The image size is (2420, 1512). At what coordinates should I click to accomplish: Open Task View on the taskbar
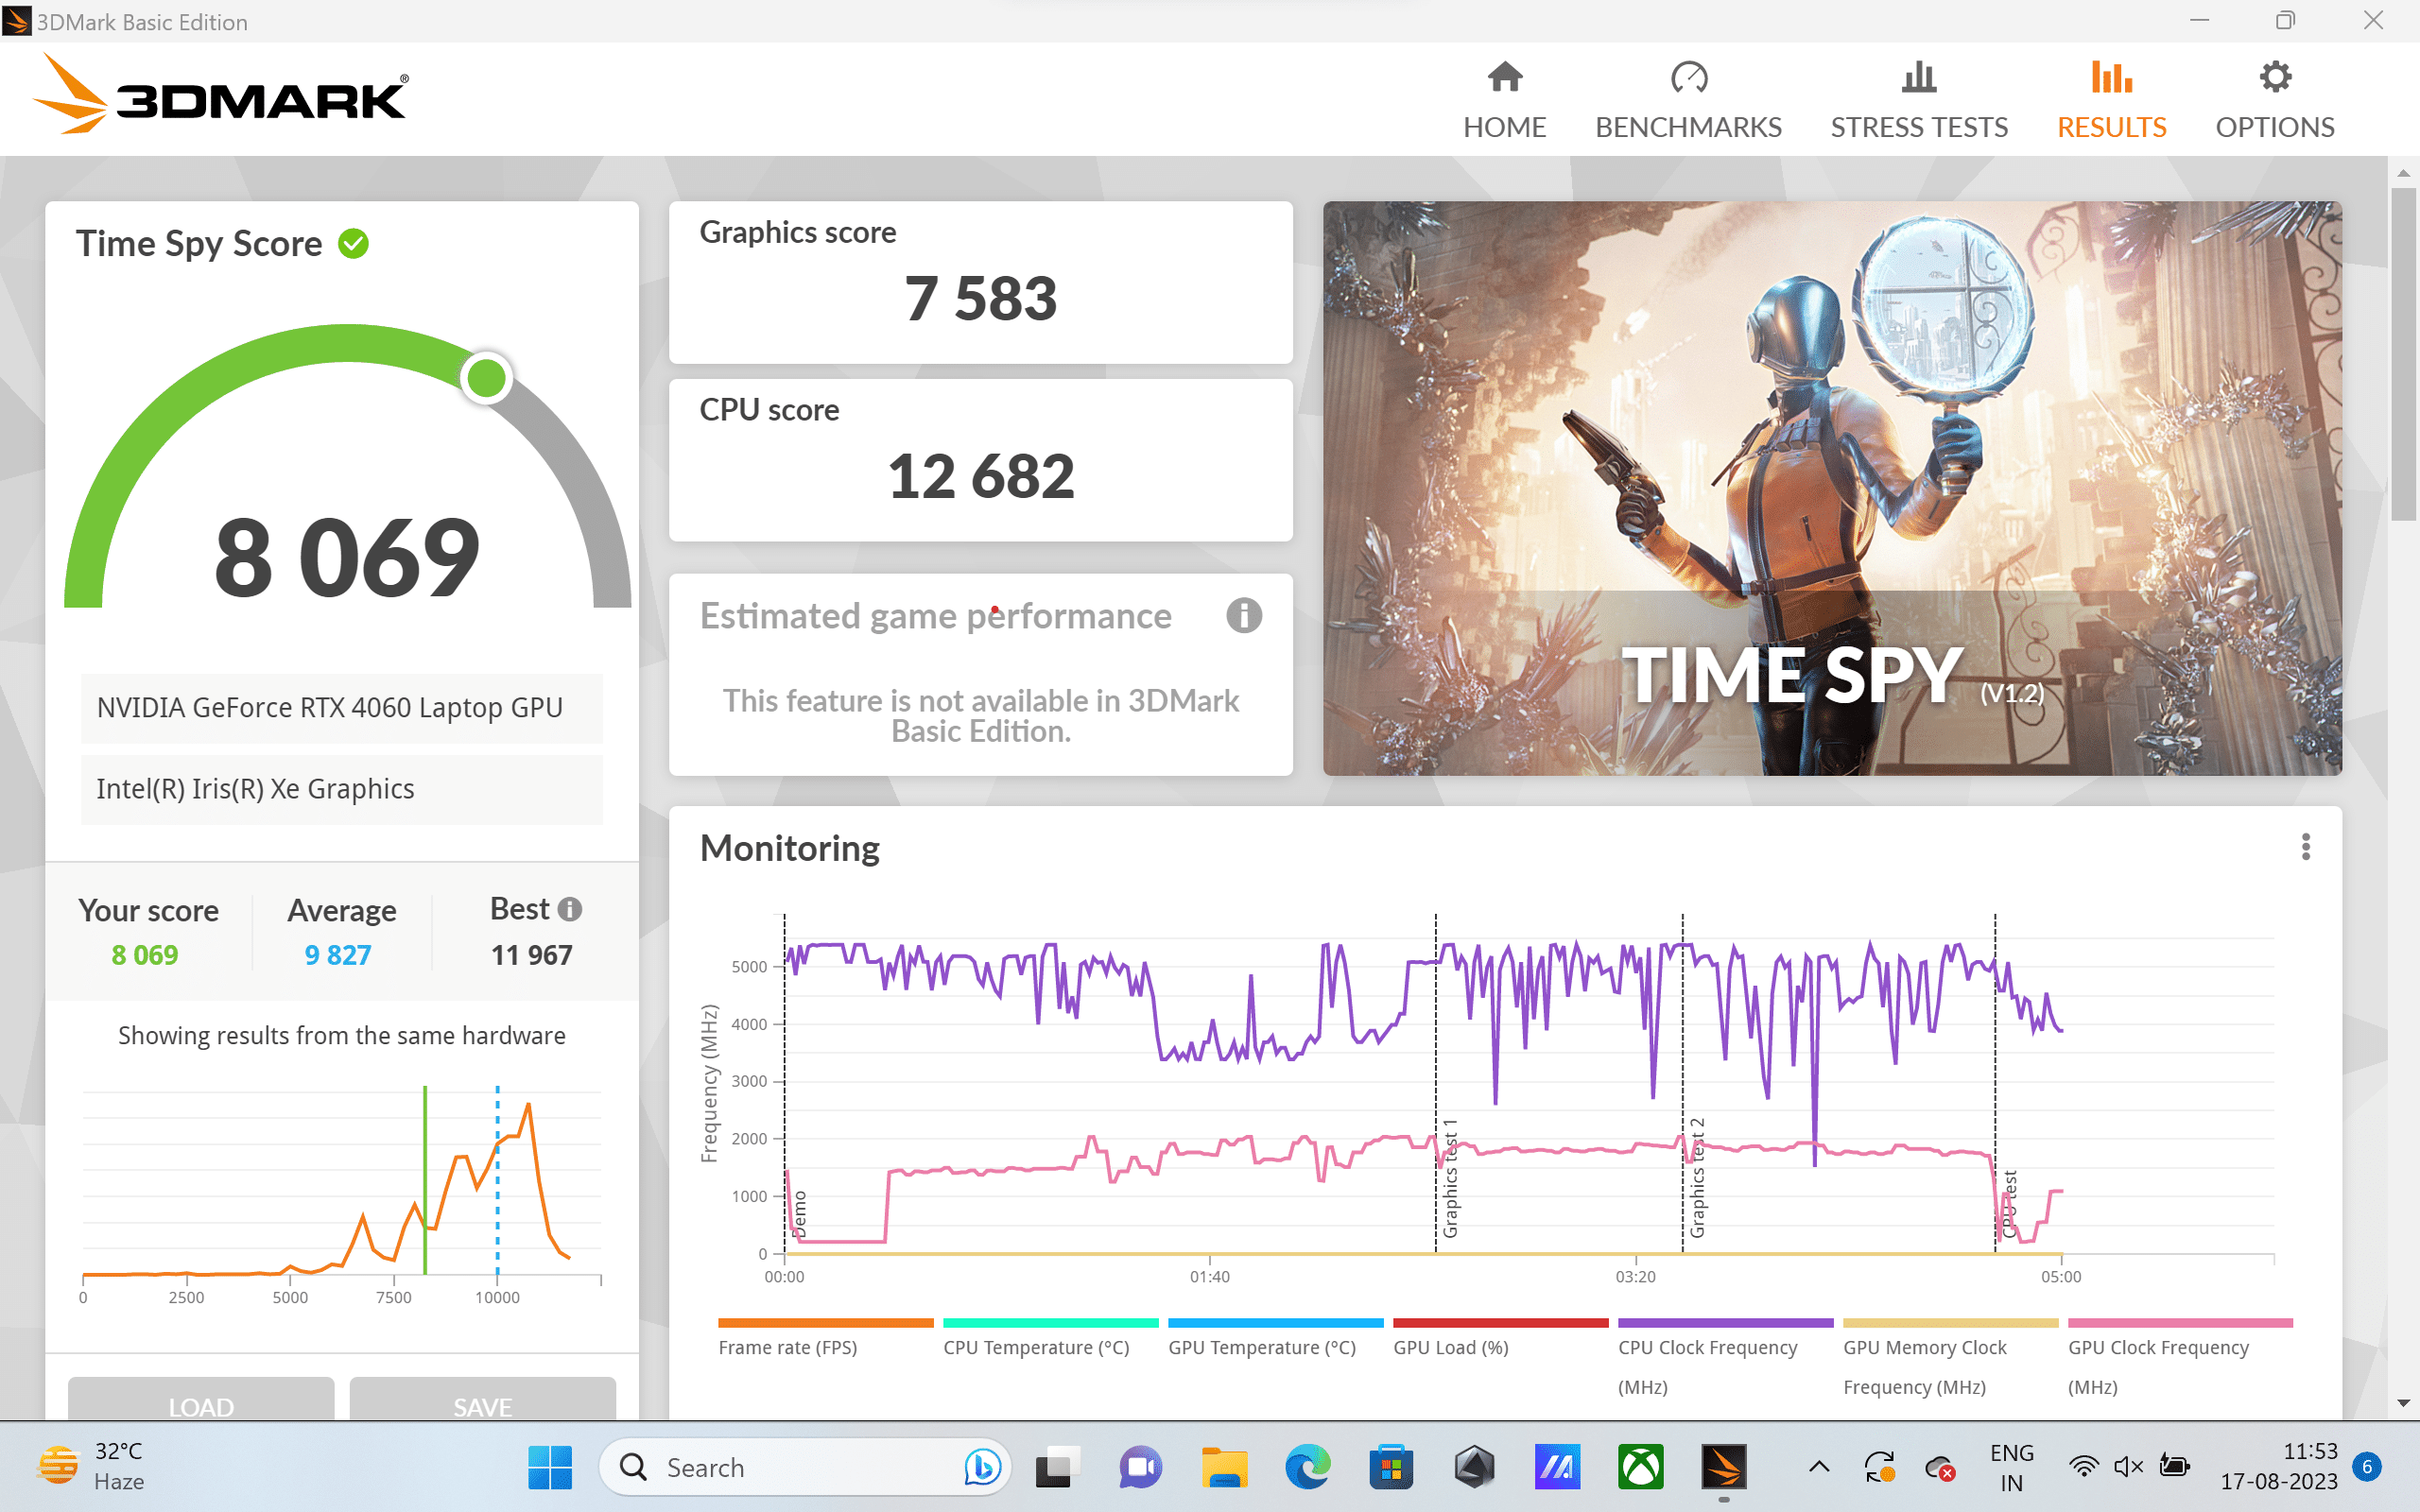[1057, 1467]
